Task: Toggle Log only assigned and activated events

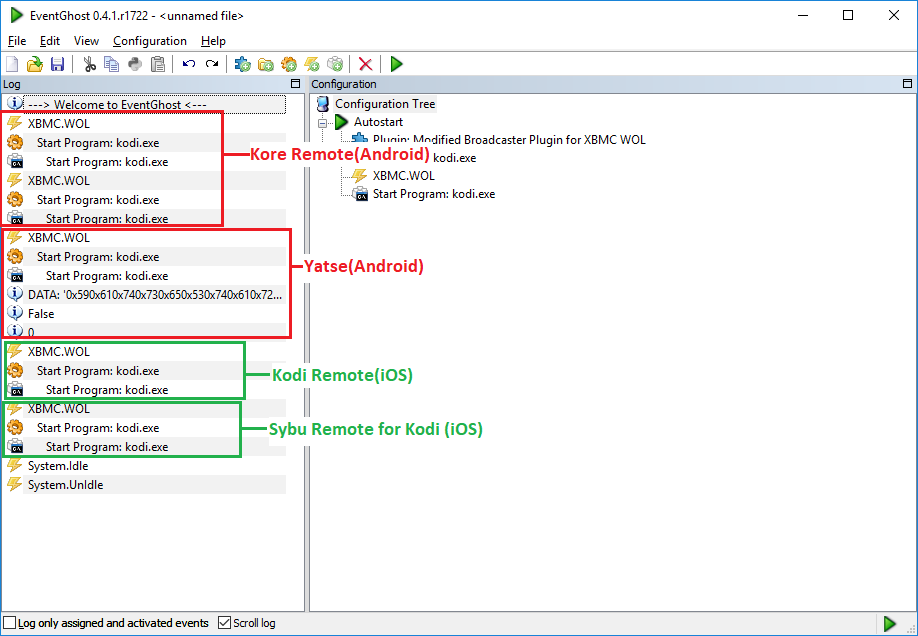Action: (x=10, y=623)
